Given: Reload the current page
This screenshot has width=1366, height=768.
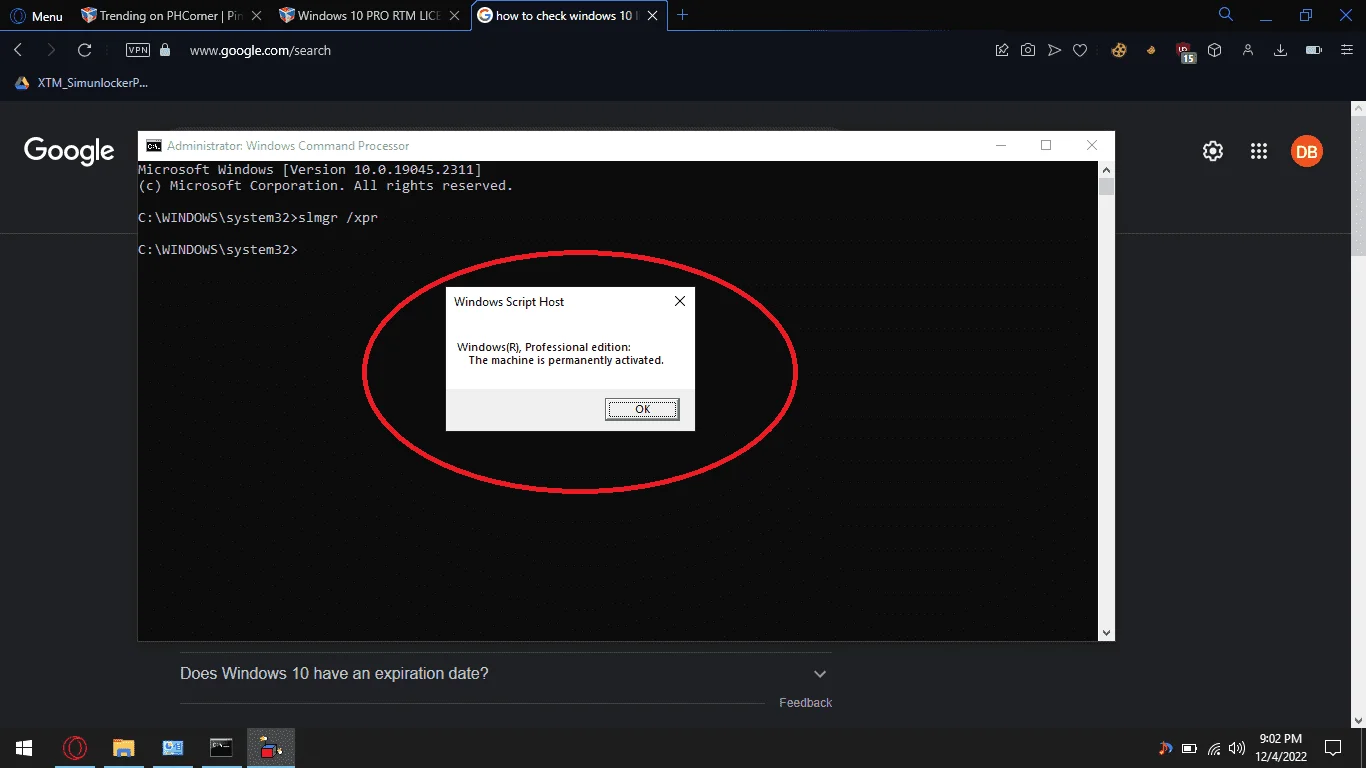Looking at the screenshot, I should 85,50.
